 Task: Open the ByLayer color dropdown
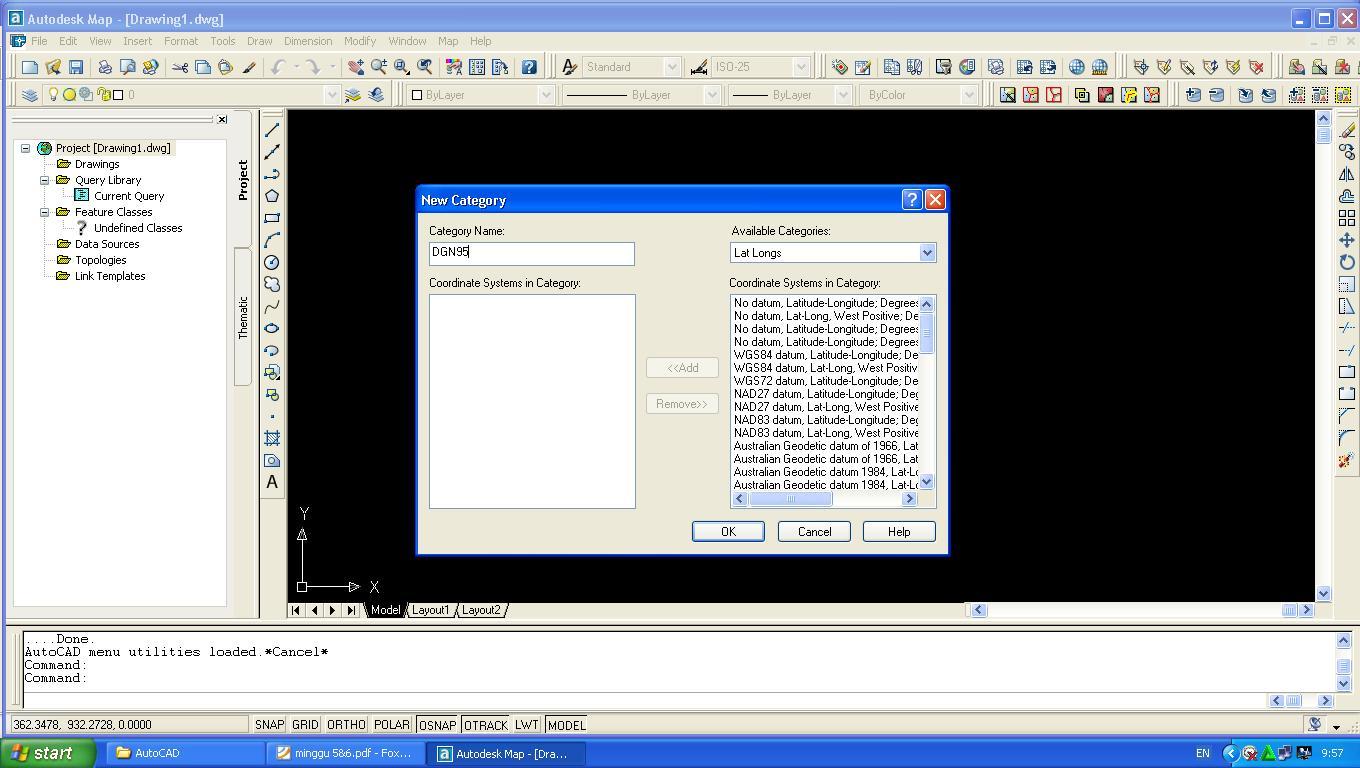546,95
